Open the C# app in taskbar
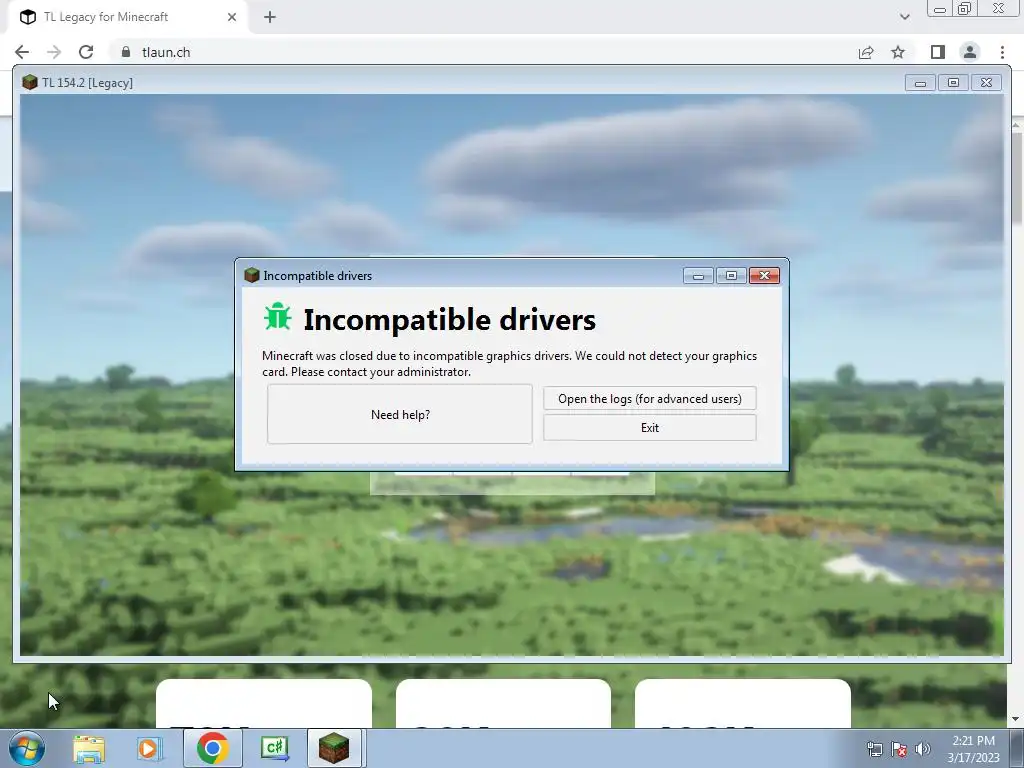This screenshot has width=1024, height=768. 274,748
